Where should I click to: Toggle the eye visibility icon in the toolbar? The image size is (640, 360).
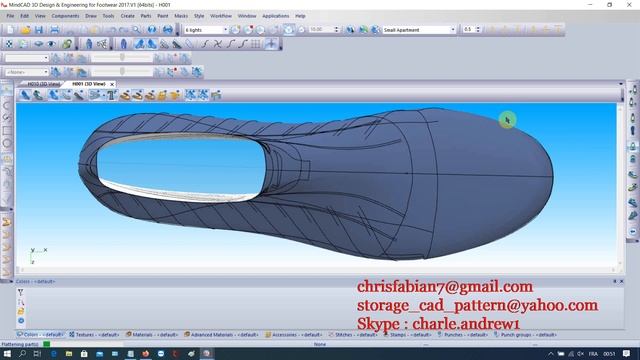point(51,44)
